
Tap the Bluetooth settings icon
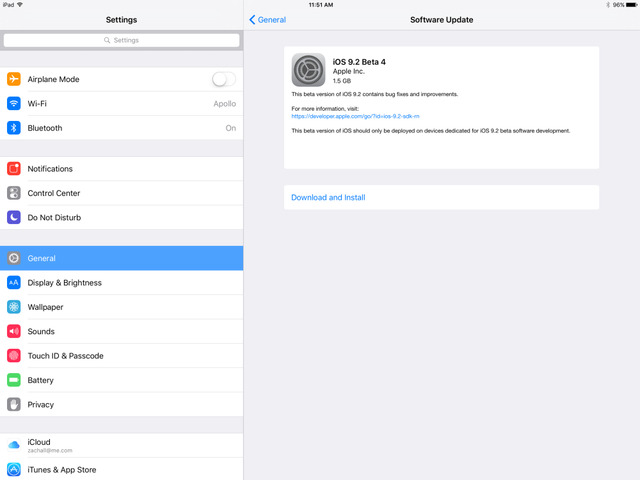[14, 128]
